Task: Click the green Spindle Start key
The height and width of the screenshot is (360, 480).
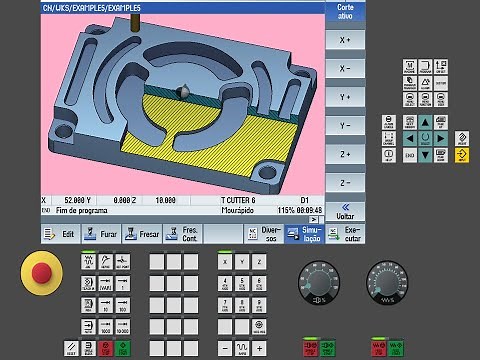Action: pyautogui.click(x=328, y=348)
